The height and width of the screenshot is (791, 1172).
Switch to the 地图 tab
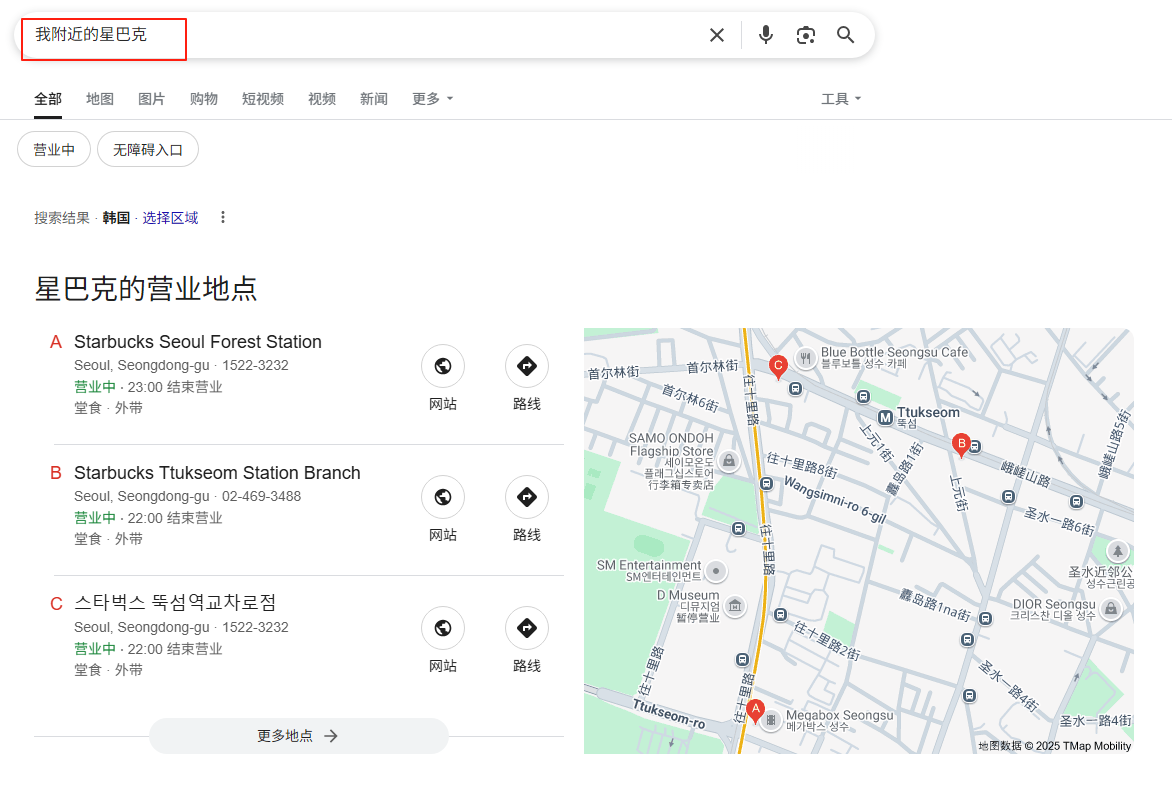[99, 98]
